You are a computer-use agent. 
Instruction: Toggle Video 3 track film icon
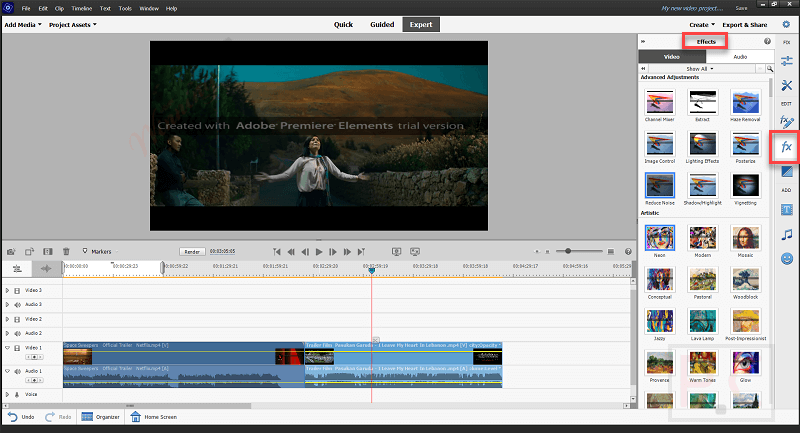(x=17, y=290)
